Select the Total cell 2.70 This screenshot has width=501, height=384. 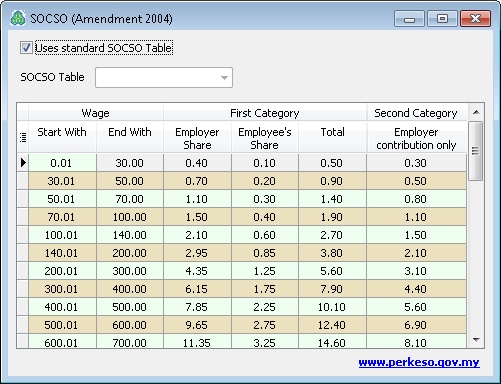tap(332, 235)
